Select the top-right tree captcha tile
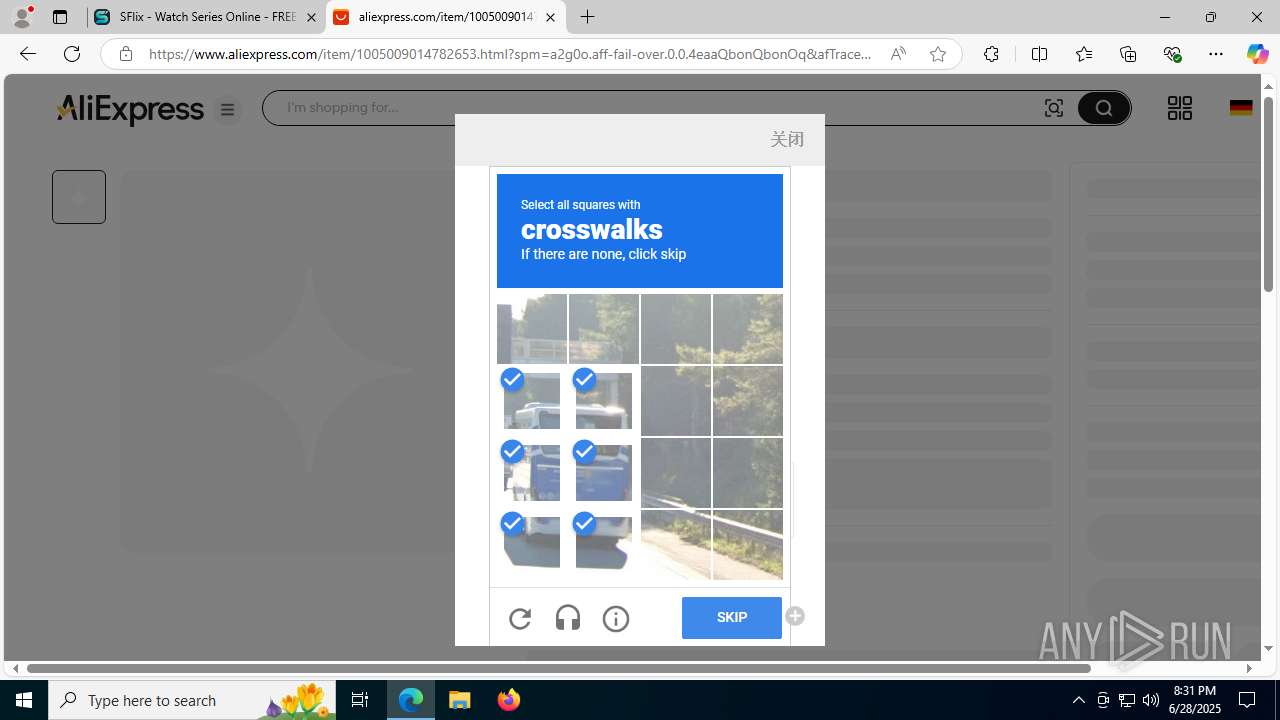This screenshot has width=1280, height=720. 748,329
